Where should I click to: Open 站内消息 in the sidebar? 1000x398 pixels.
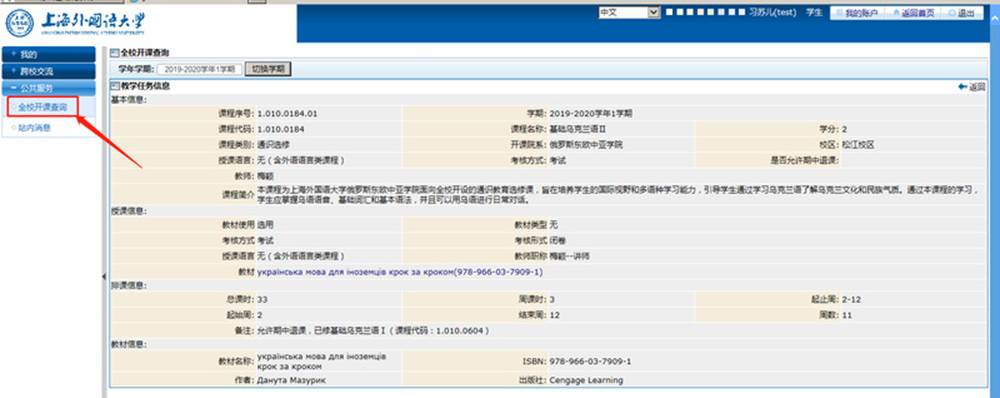pyautogui.click(x=34, y=128)
